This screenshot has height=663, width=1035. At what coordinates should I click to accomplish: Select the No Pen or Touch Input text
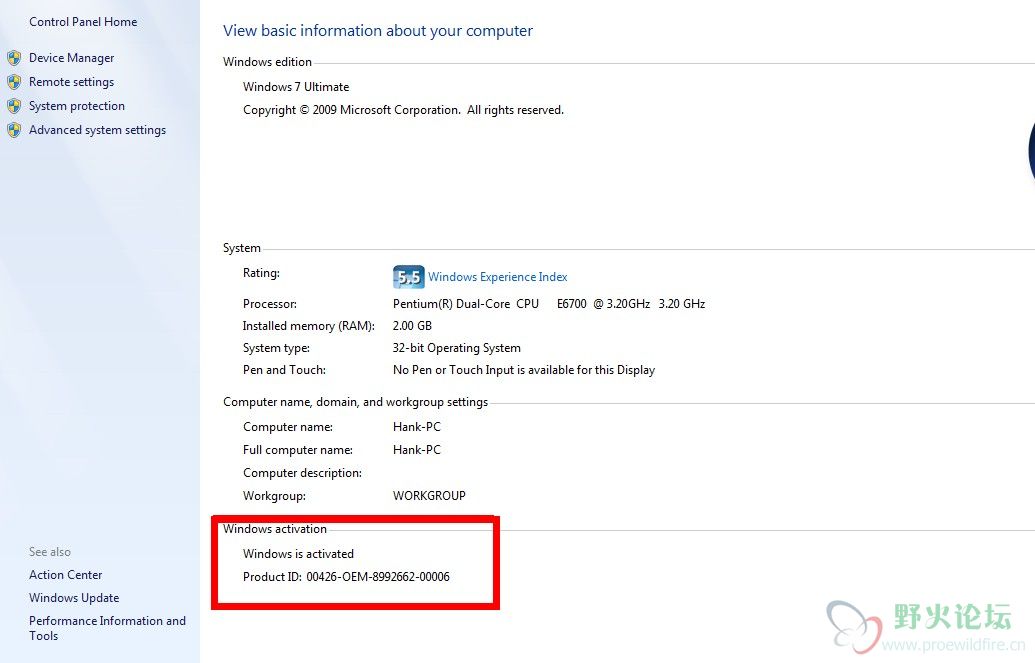tap(524, 370)
